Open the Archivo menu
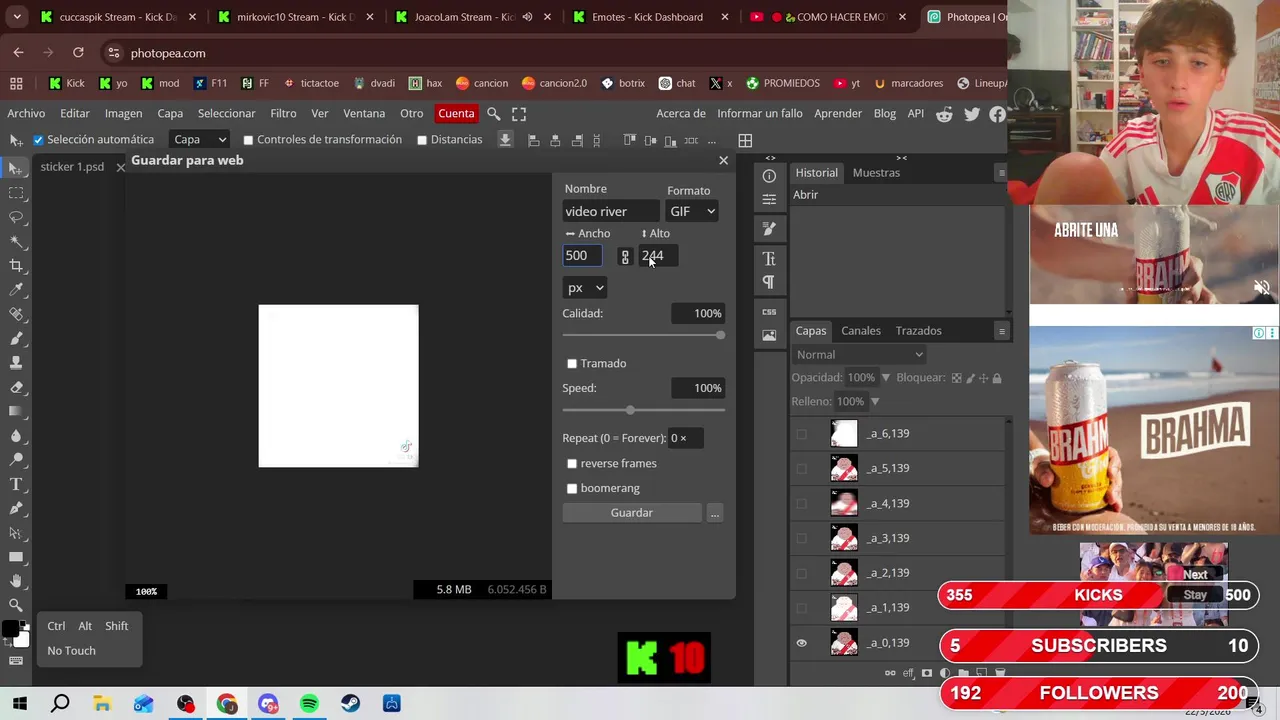The image size is (1280, 720). [26, 114]
